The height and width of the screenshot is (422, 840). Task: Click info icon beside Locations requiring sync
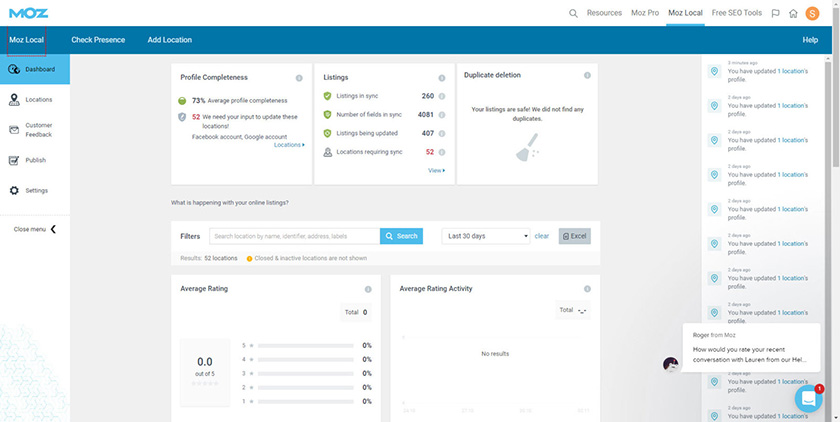pos(441,152)
